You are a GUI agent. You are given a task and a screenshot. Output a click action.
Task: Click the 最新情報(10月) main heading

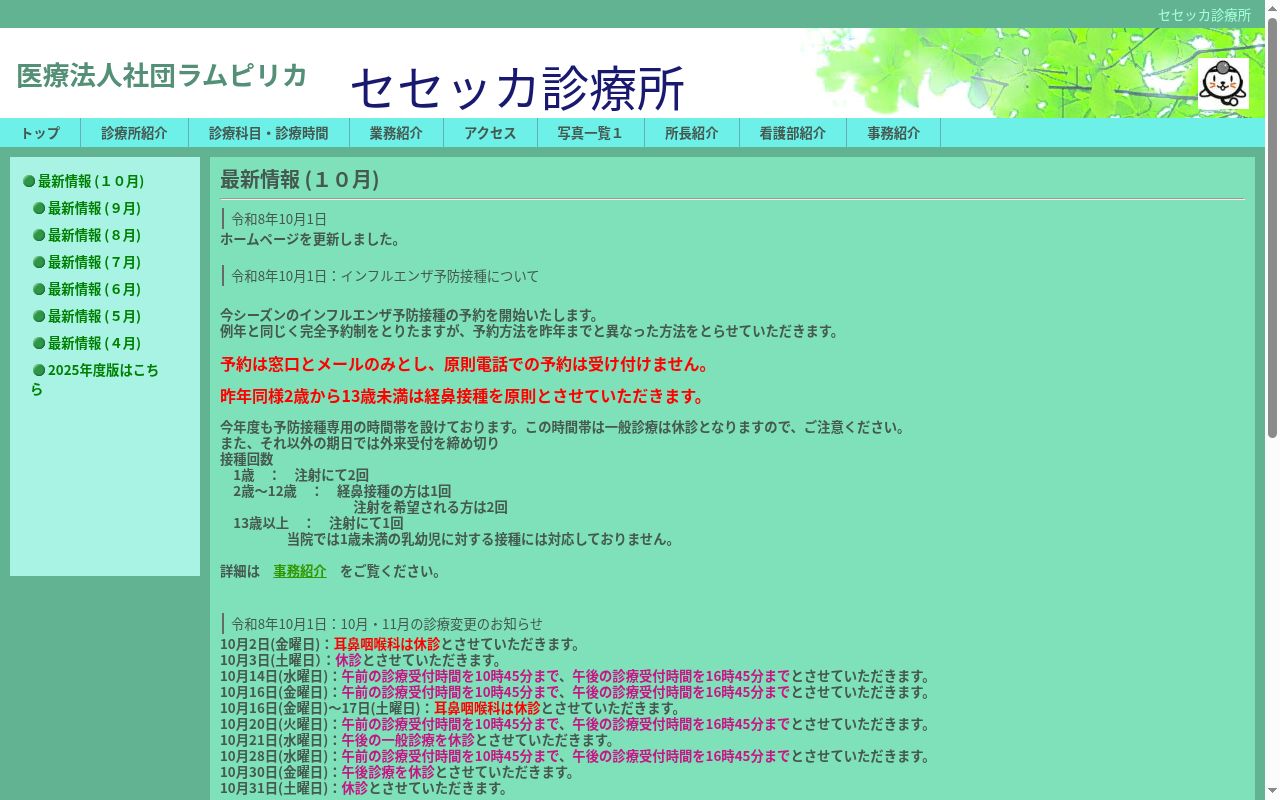click(x=300, y=180)
